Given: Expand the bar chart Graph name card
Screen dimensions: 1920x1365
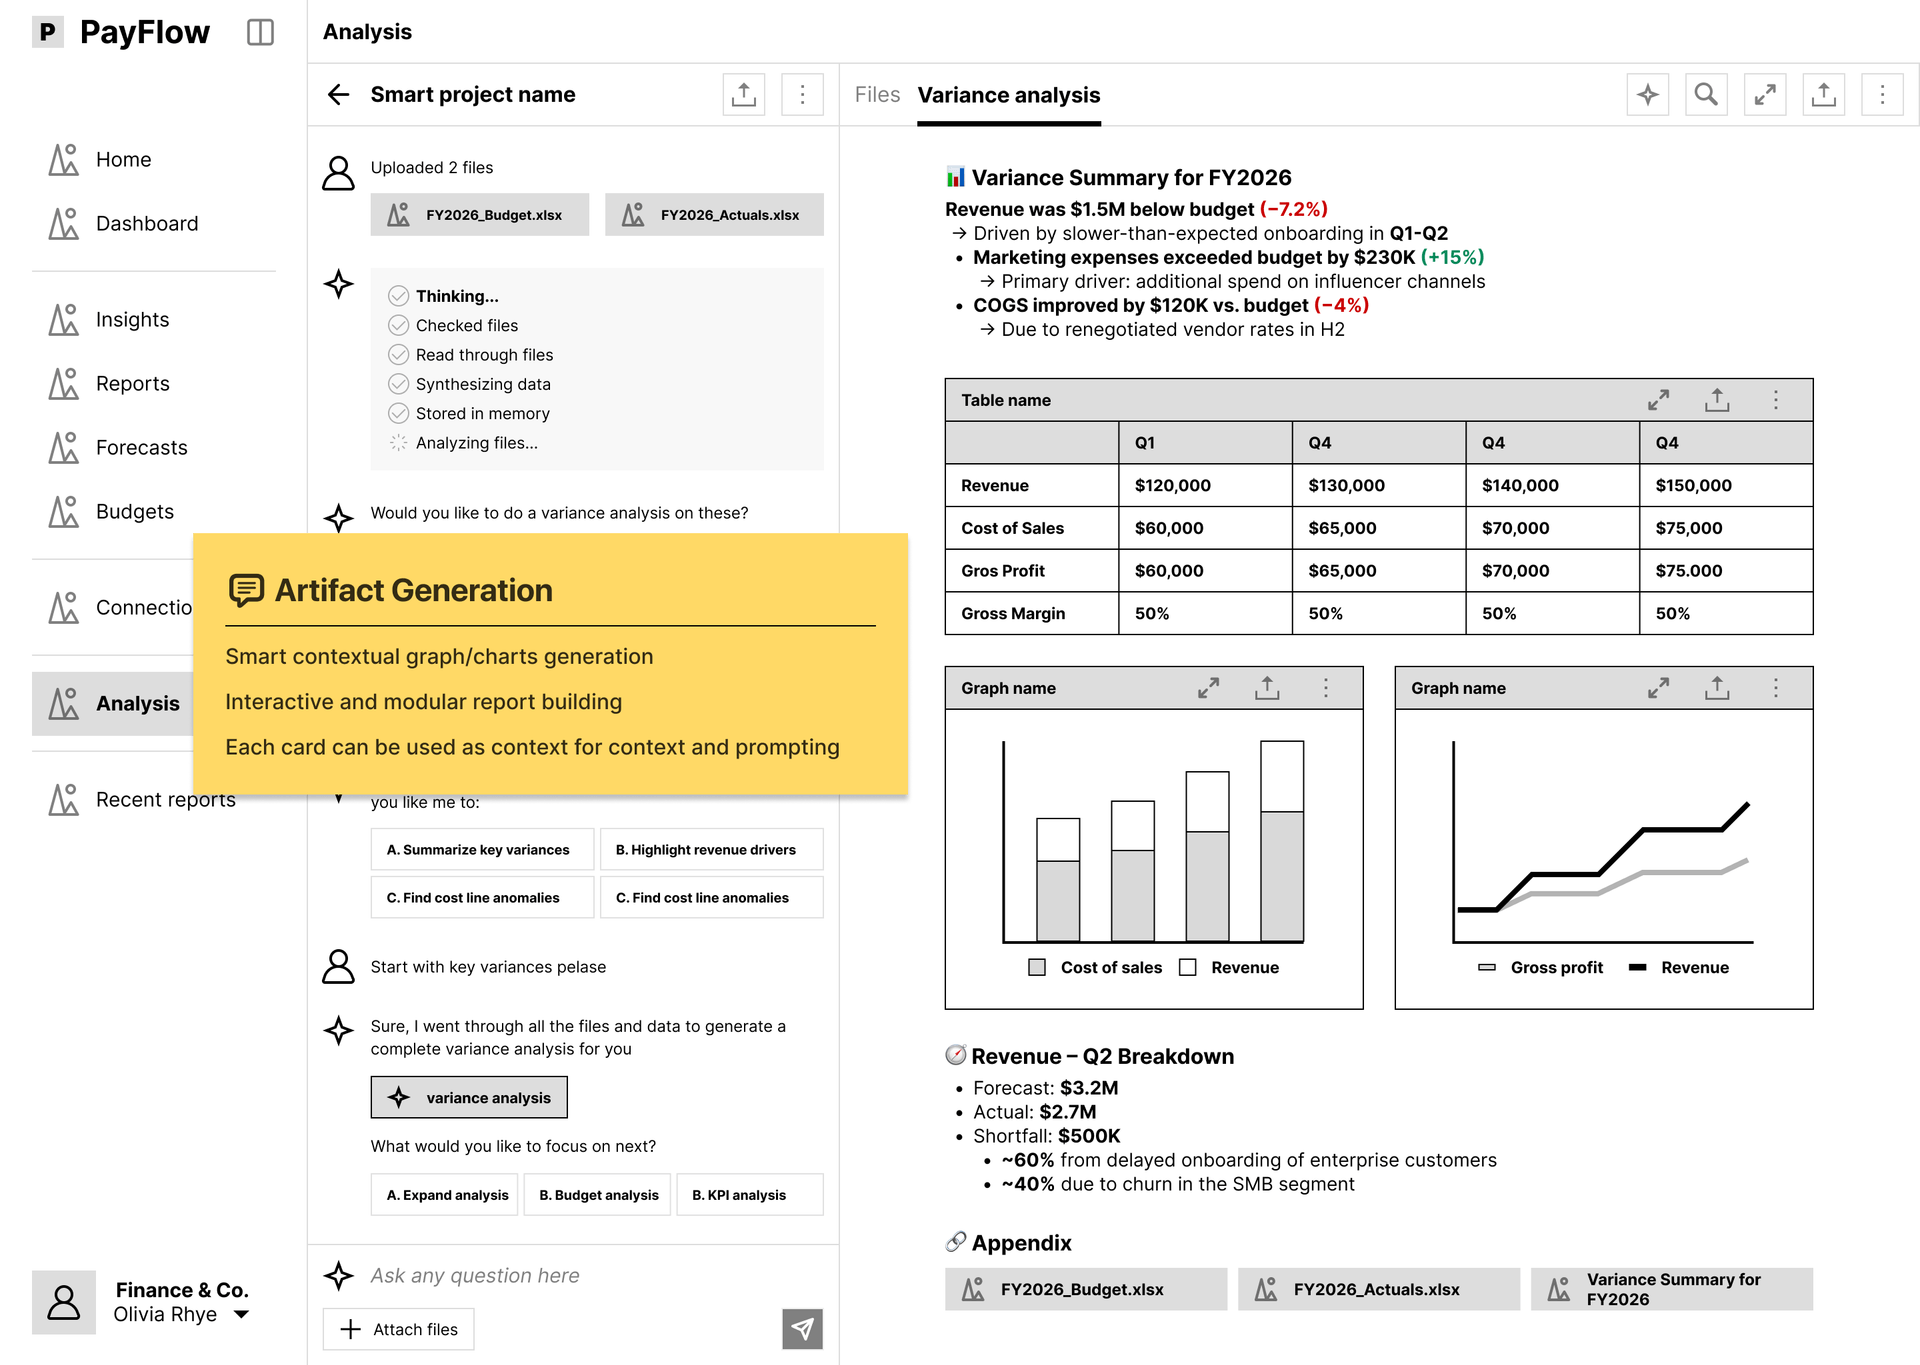Looking at the screenshot, I should click(1209, 688).
